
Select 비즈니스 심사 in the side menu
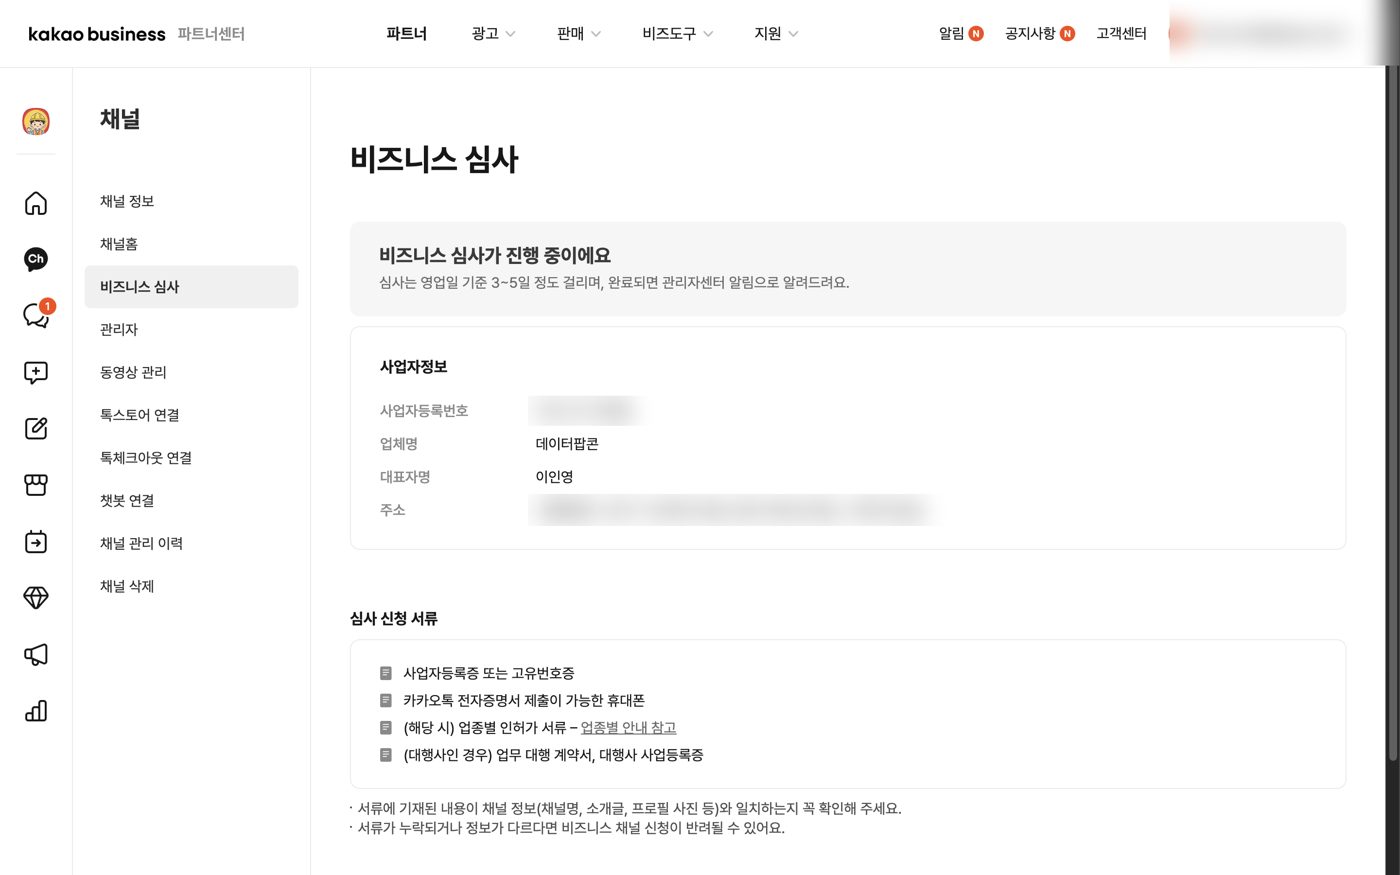pyautogui.click(x=191, y=287)
